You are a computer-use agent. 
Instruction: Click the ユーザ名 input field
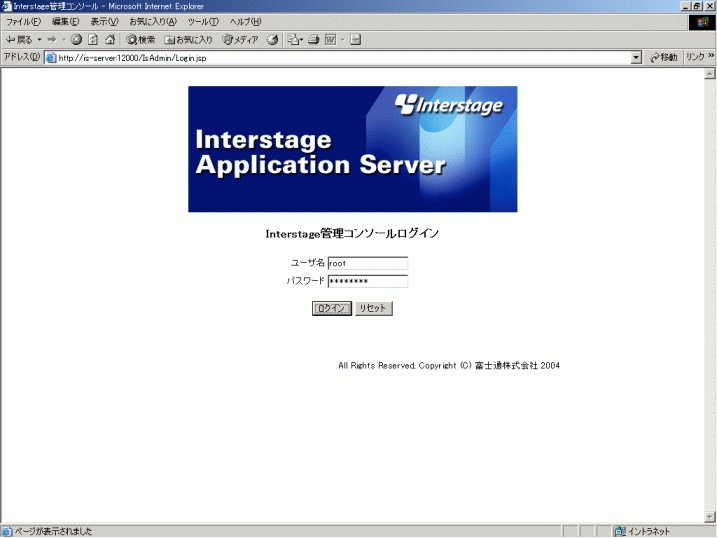[368, 263]
